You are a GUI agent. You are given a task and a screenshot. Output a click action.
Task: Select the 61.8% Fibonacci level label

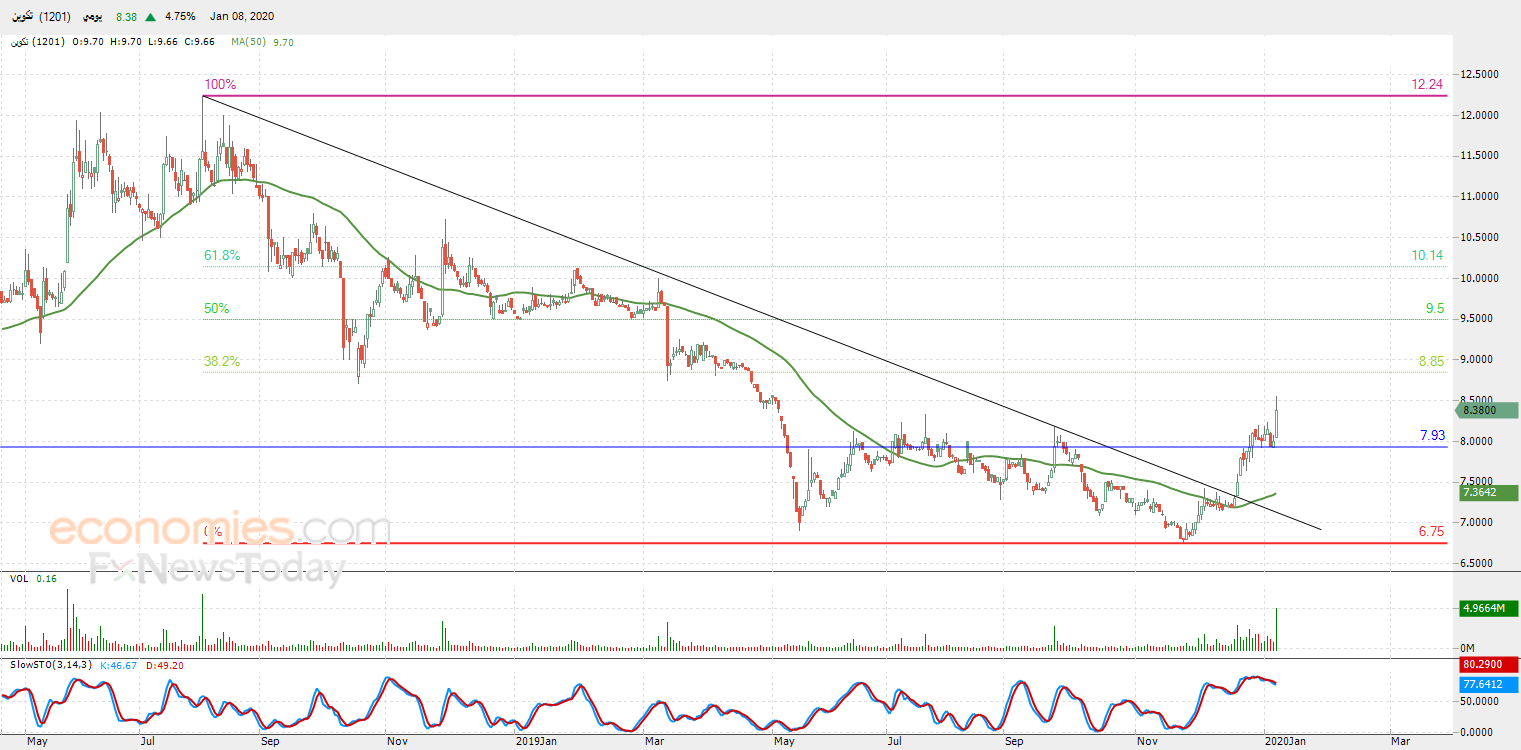pos(222,256)
